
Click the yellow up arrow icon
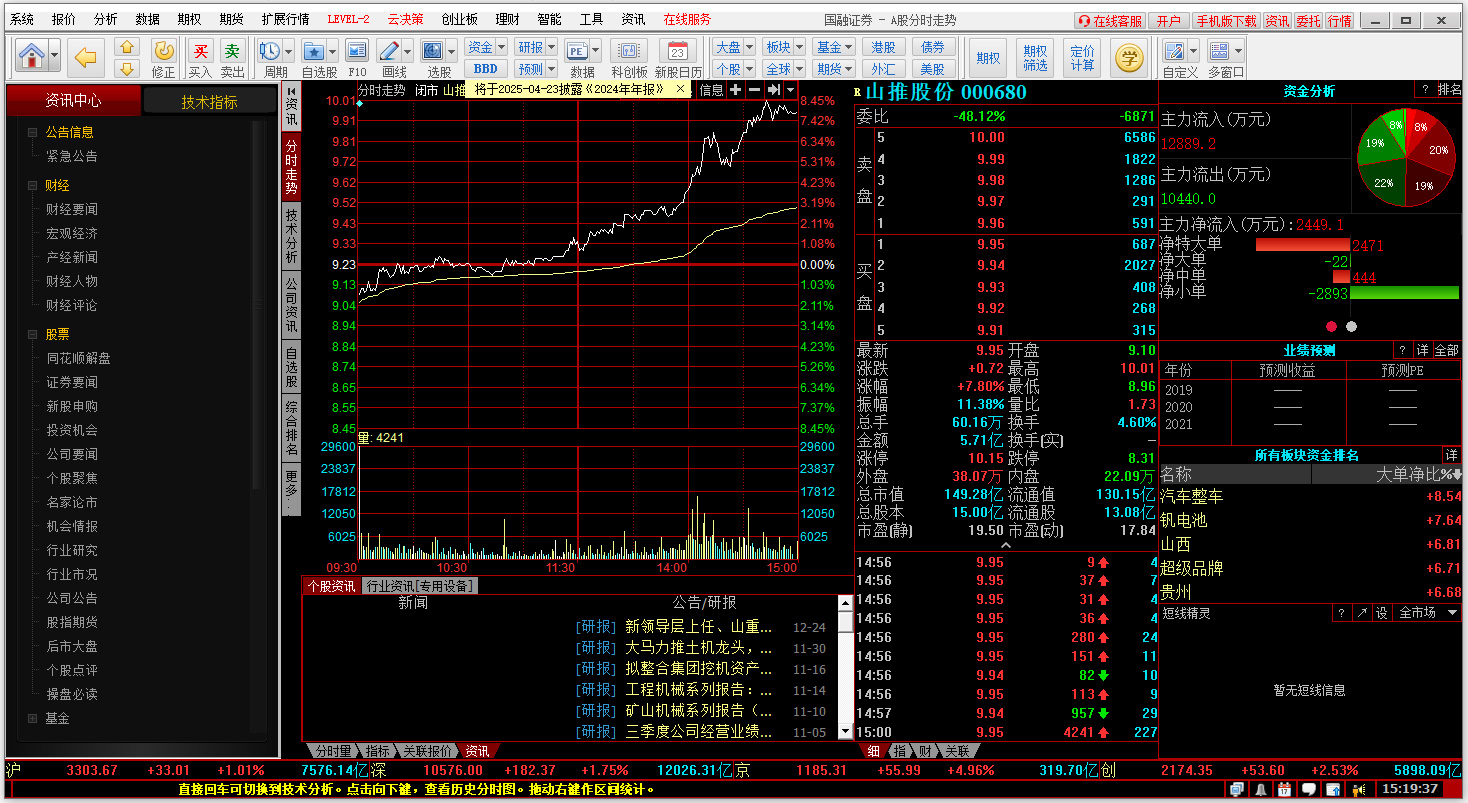(x=126, y=47)
